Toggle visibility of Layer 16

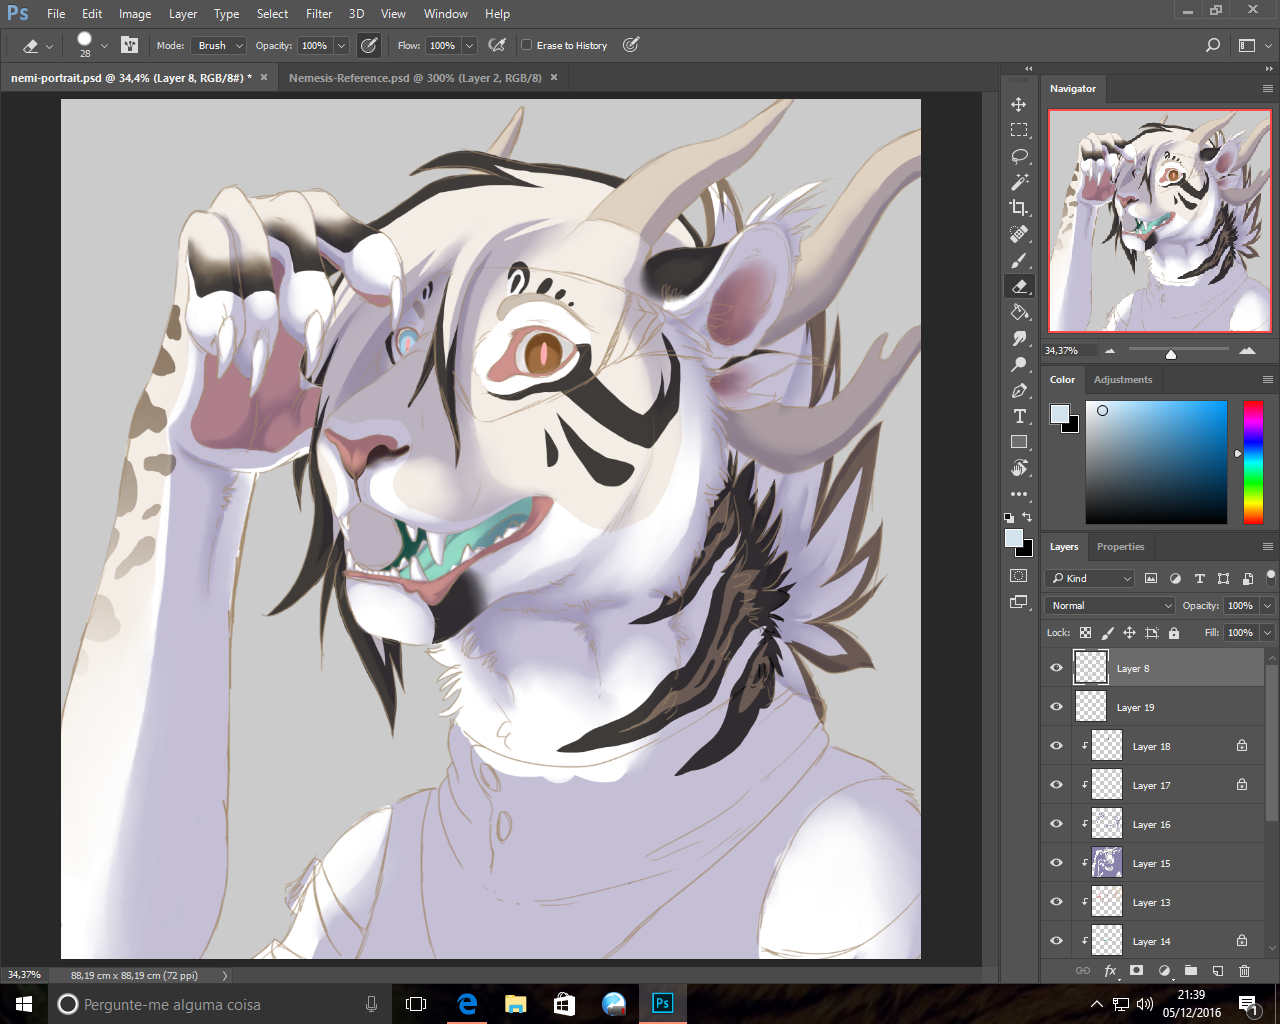click(x=1056, y=824)
